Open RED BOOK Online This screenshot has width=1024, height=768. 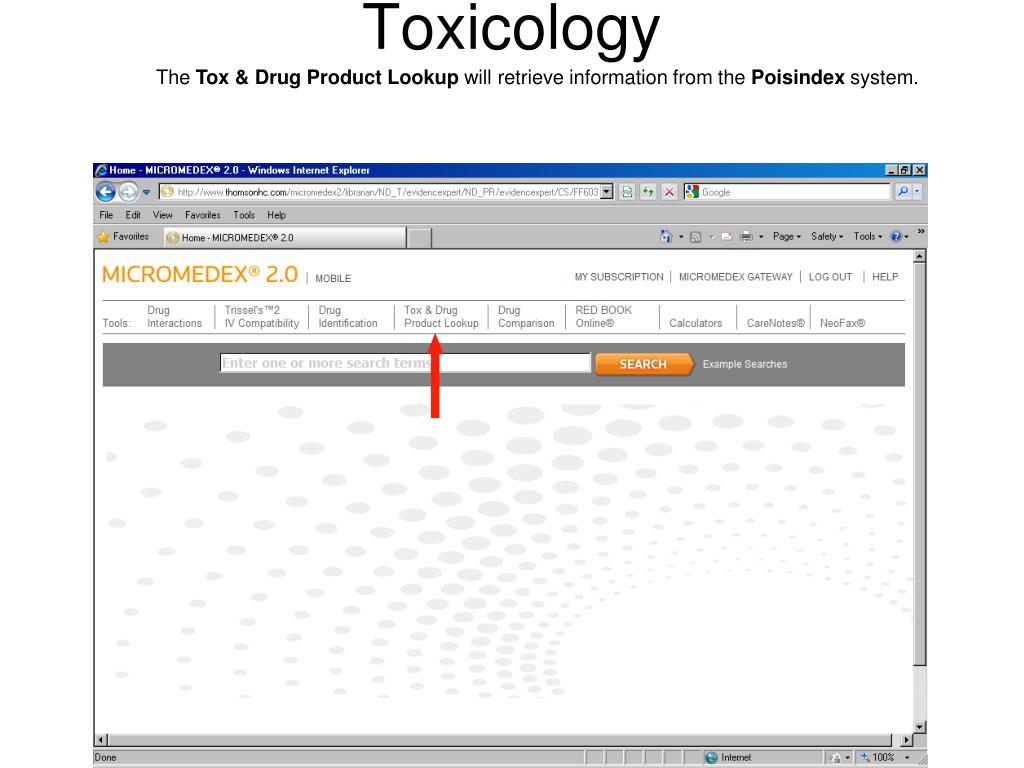(x=604, y=317)
